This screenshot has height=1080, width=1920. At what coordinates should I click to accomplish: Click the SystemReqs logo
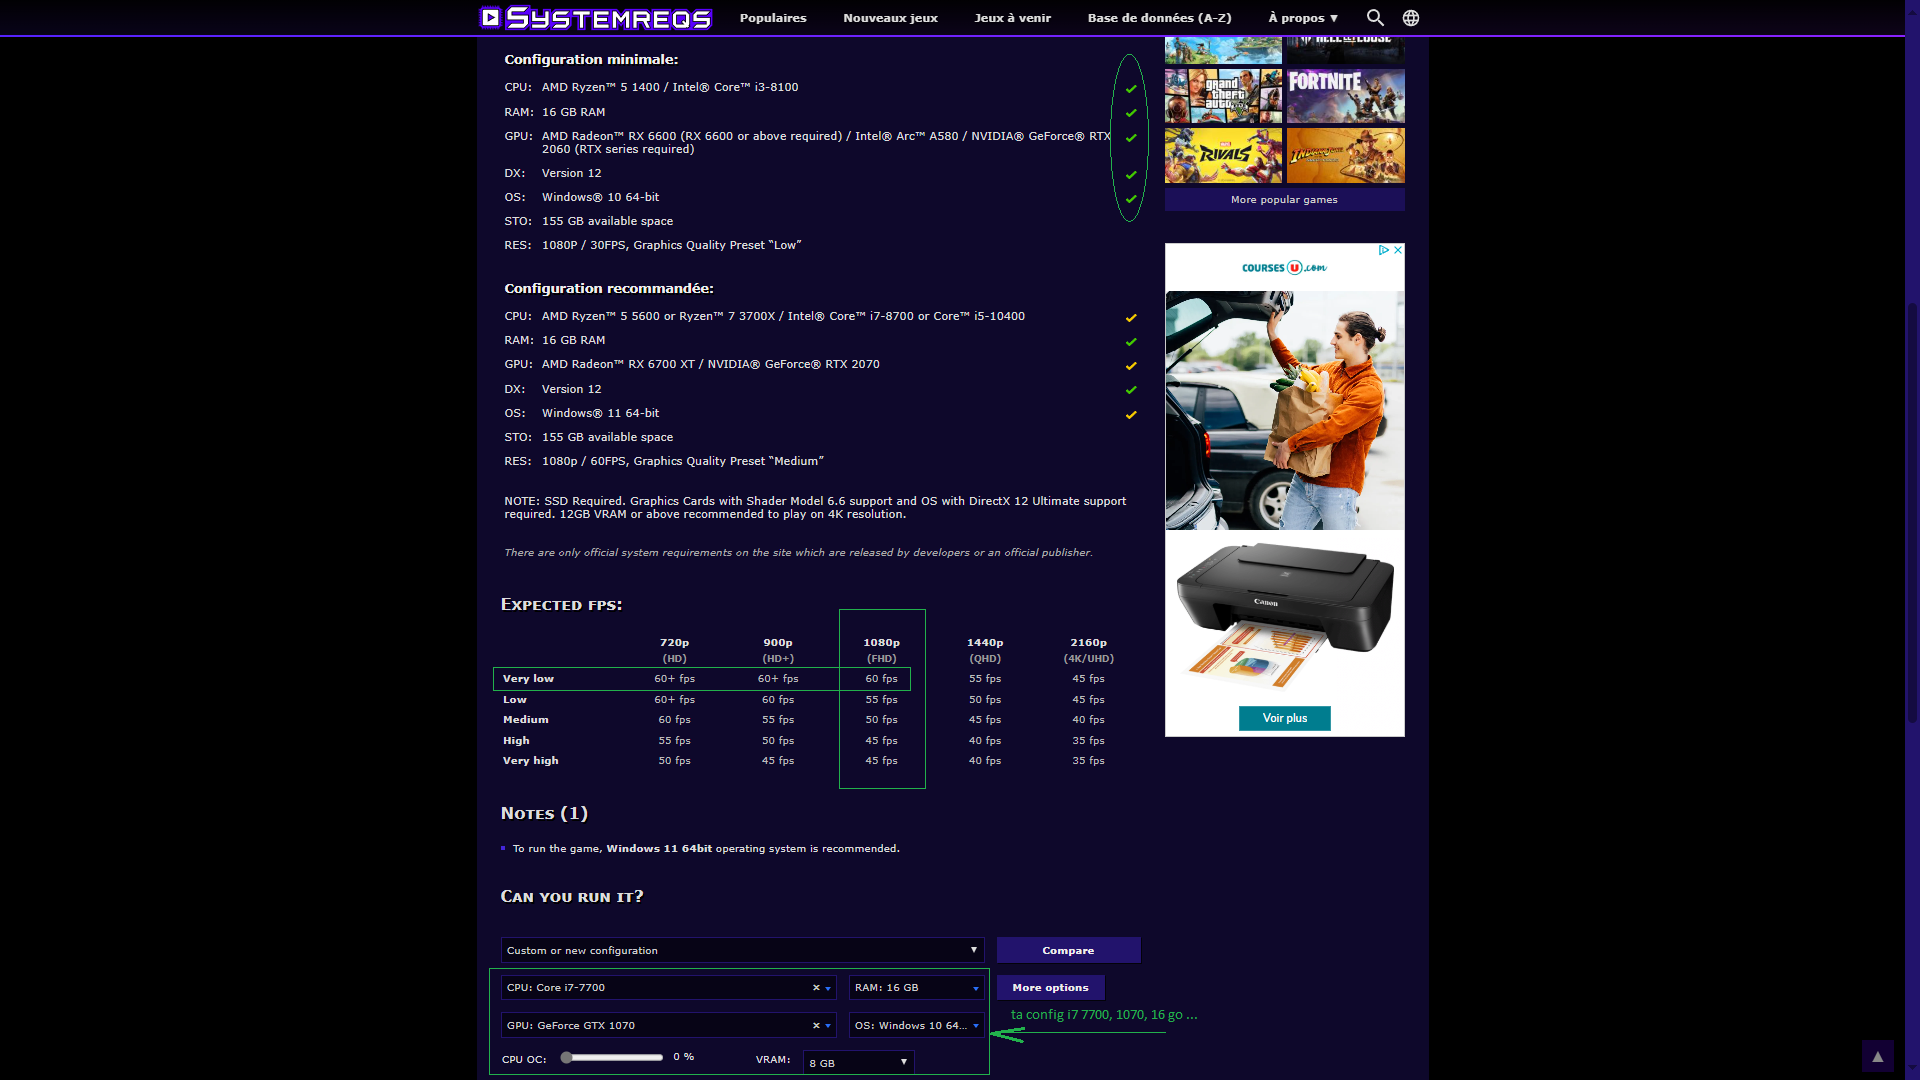tap(596, 18)
